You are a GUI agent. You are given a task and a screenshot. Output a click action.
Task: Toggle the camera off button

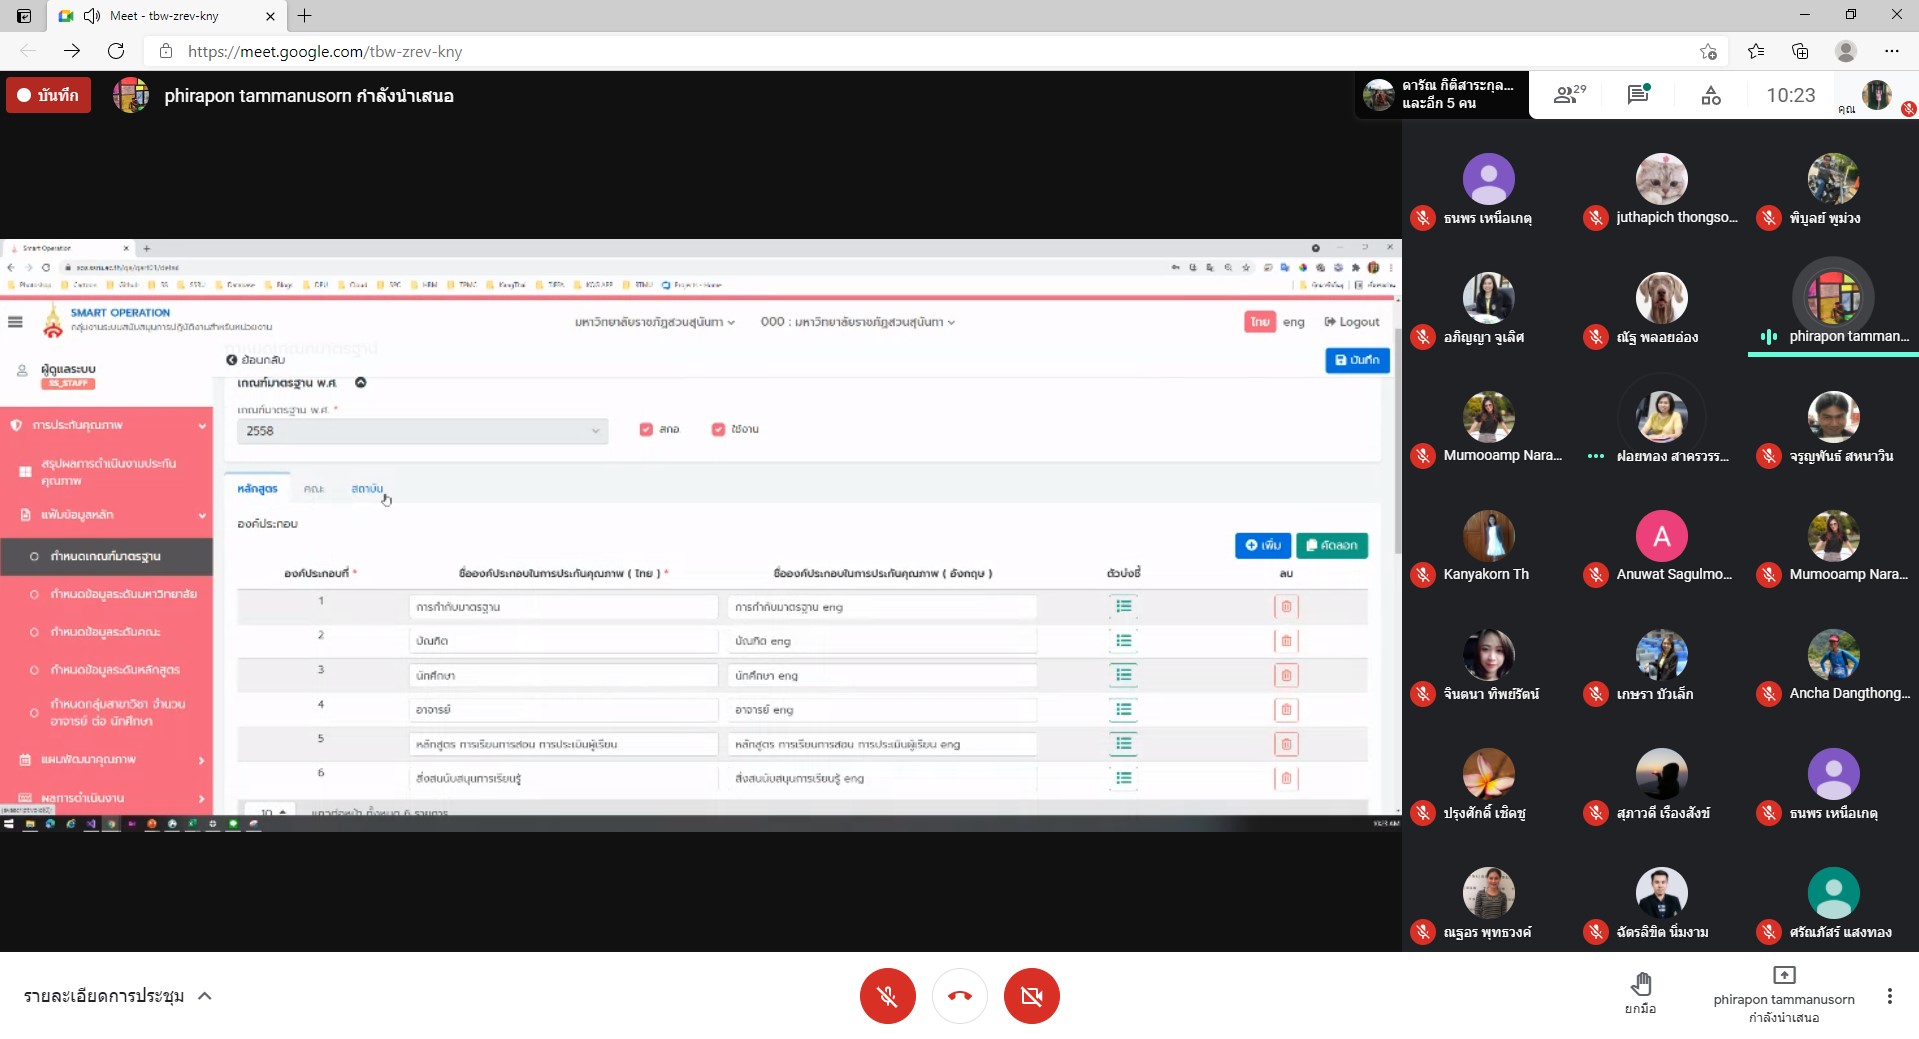(x=1031, y=996)
